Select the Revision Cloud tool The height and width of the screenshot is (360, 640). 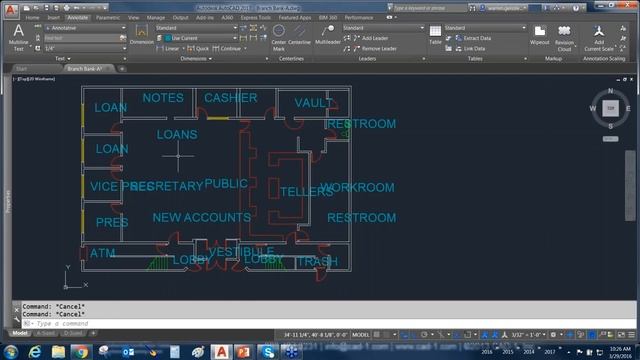[x=564, y=38]
